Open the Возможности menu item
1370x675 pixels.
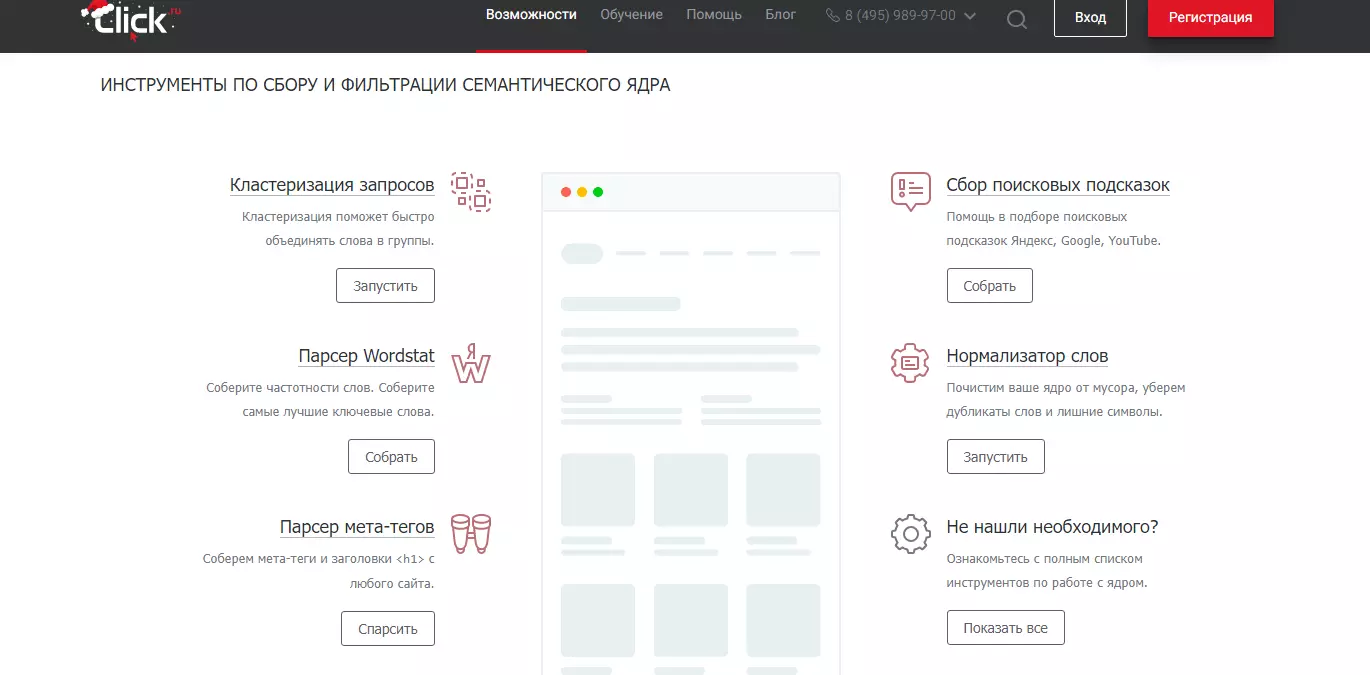point(531,15)
